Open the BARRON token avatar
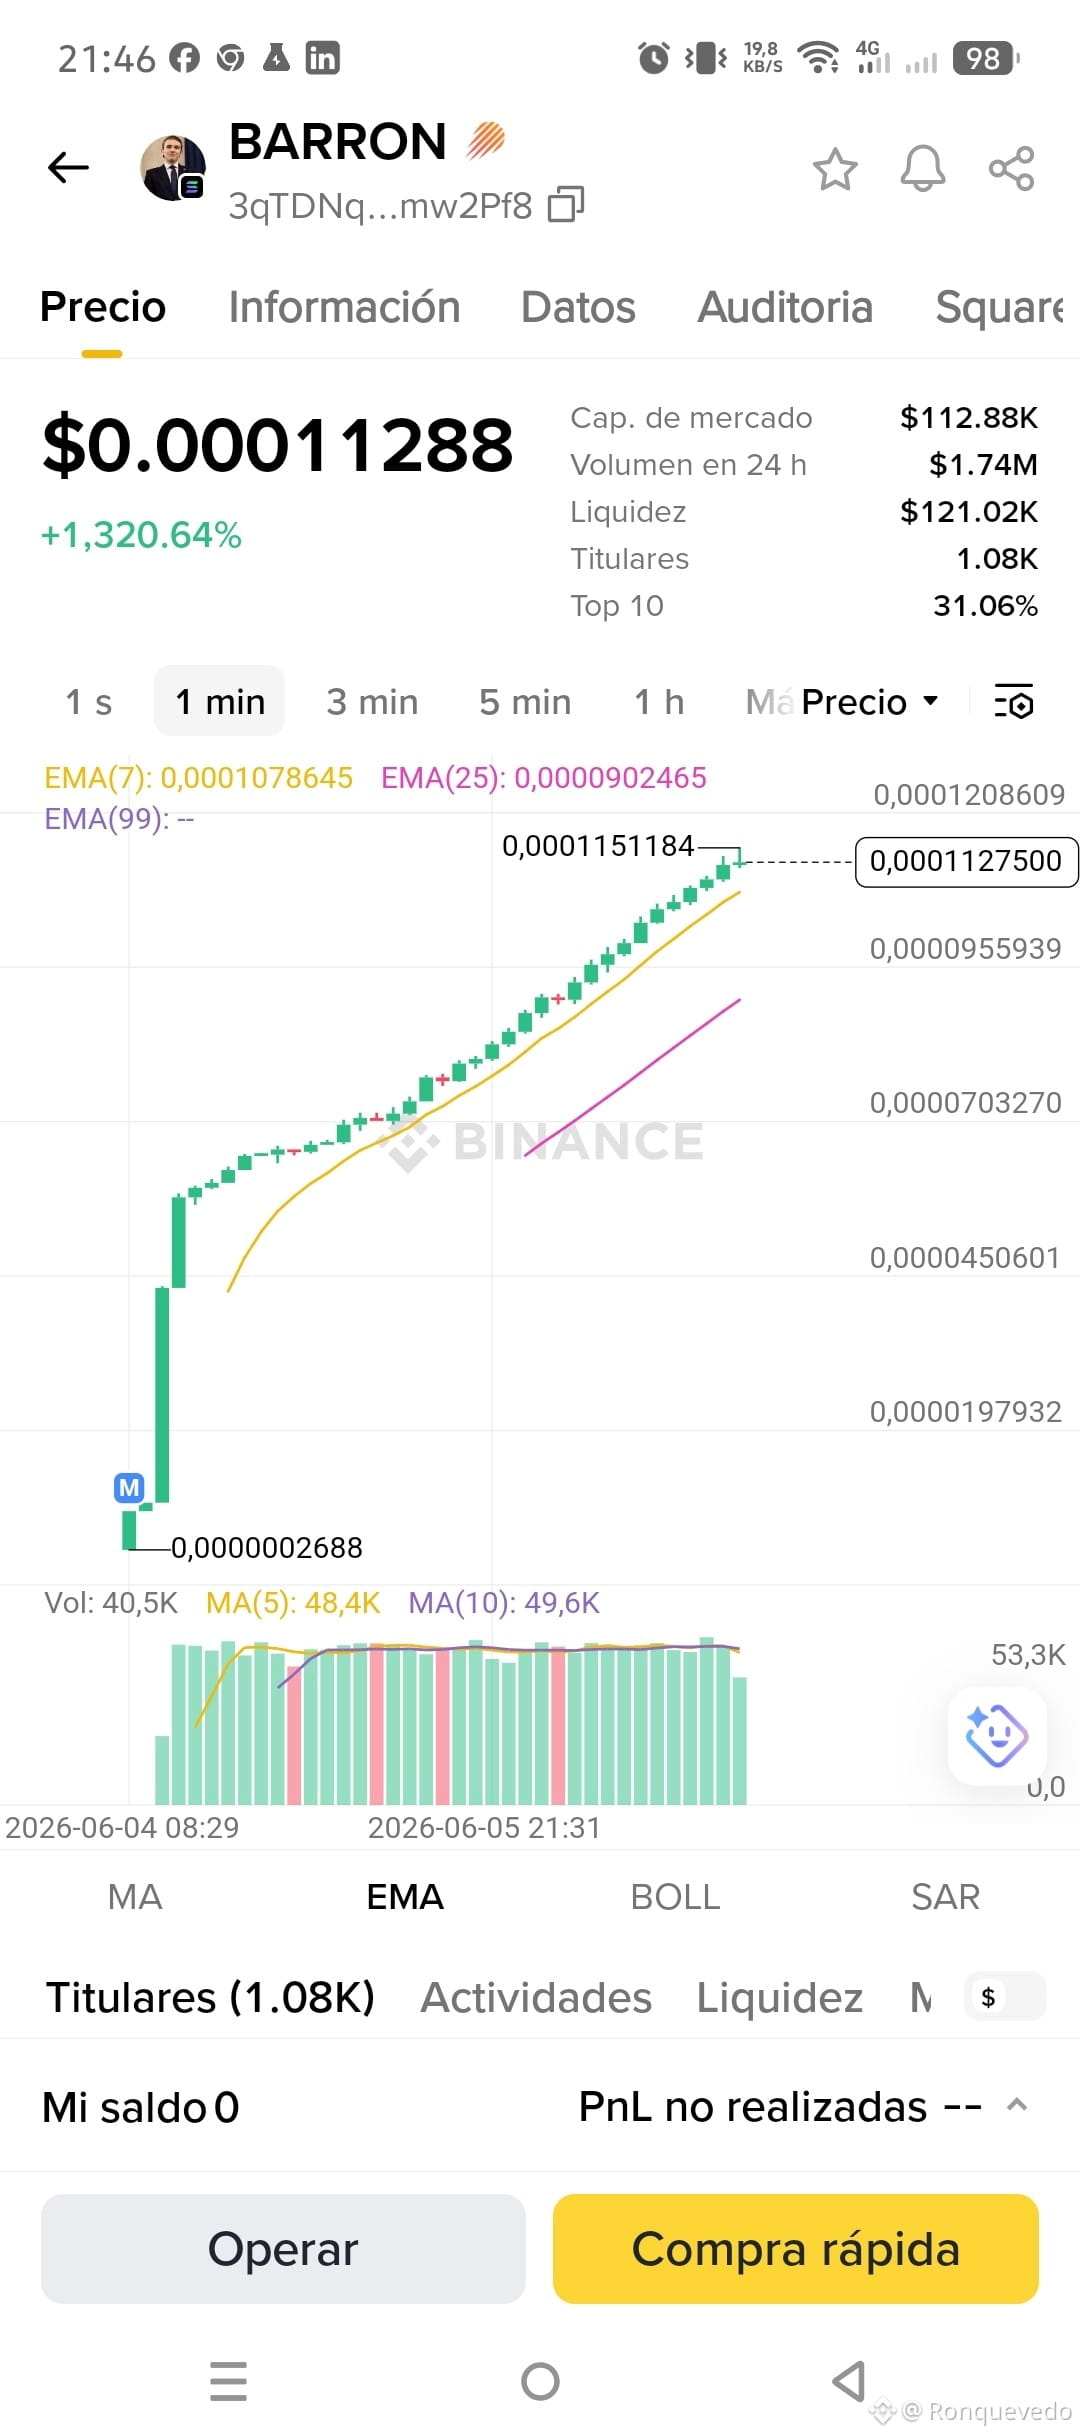Screen dimensions: 1080x2436 point(173,168)
